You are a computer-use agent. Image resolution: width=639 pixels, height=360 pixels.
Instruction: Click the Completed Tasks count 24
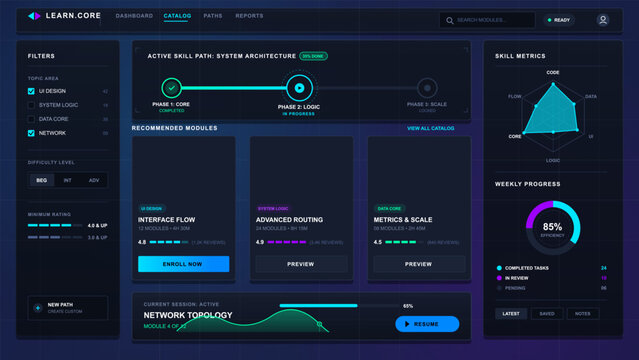click(604, 268)
